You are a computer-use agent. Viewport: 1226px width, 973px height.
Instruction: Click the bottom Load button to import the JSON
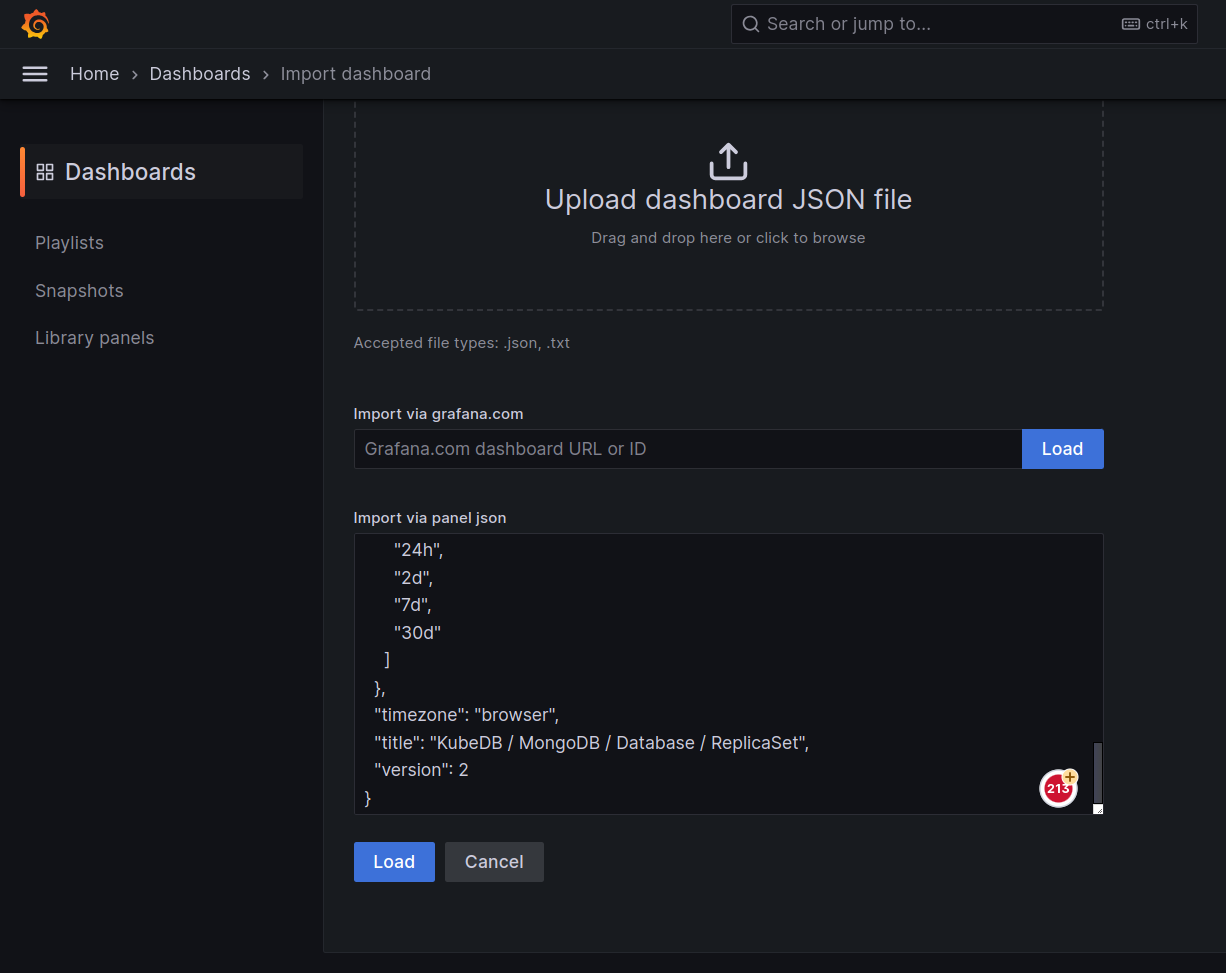(x=394, y=861)
